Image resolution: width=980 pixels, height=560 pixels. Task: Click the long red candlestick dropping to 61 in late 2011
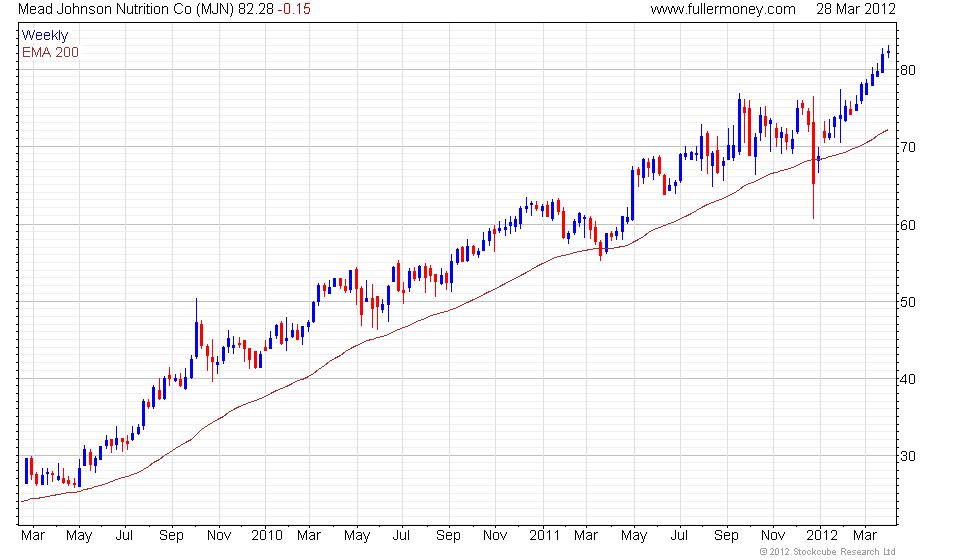813,156
